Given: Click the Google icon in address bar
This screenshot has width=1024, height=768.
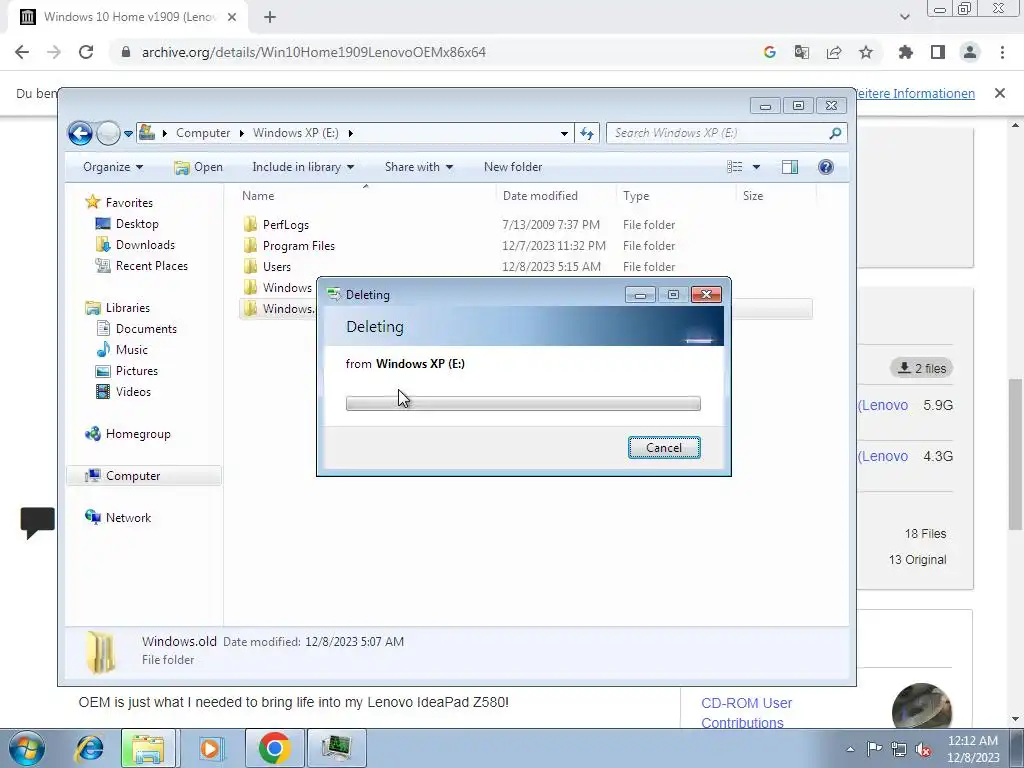Looking at the screenshot, I should [x=770, y=52].
